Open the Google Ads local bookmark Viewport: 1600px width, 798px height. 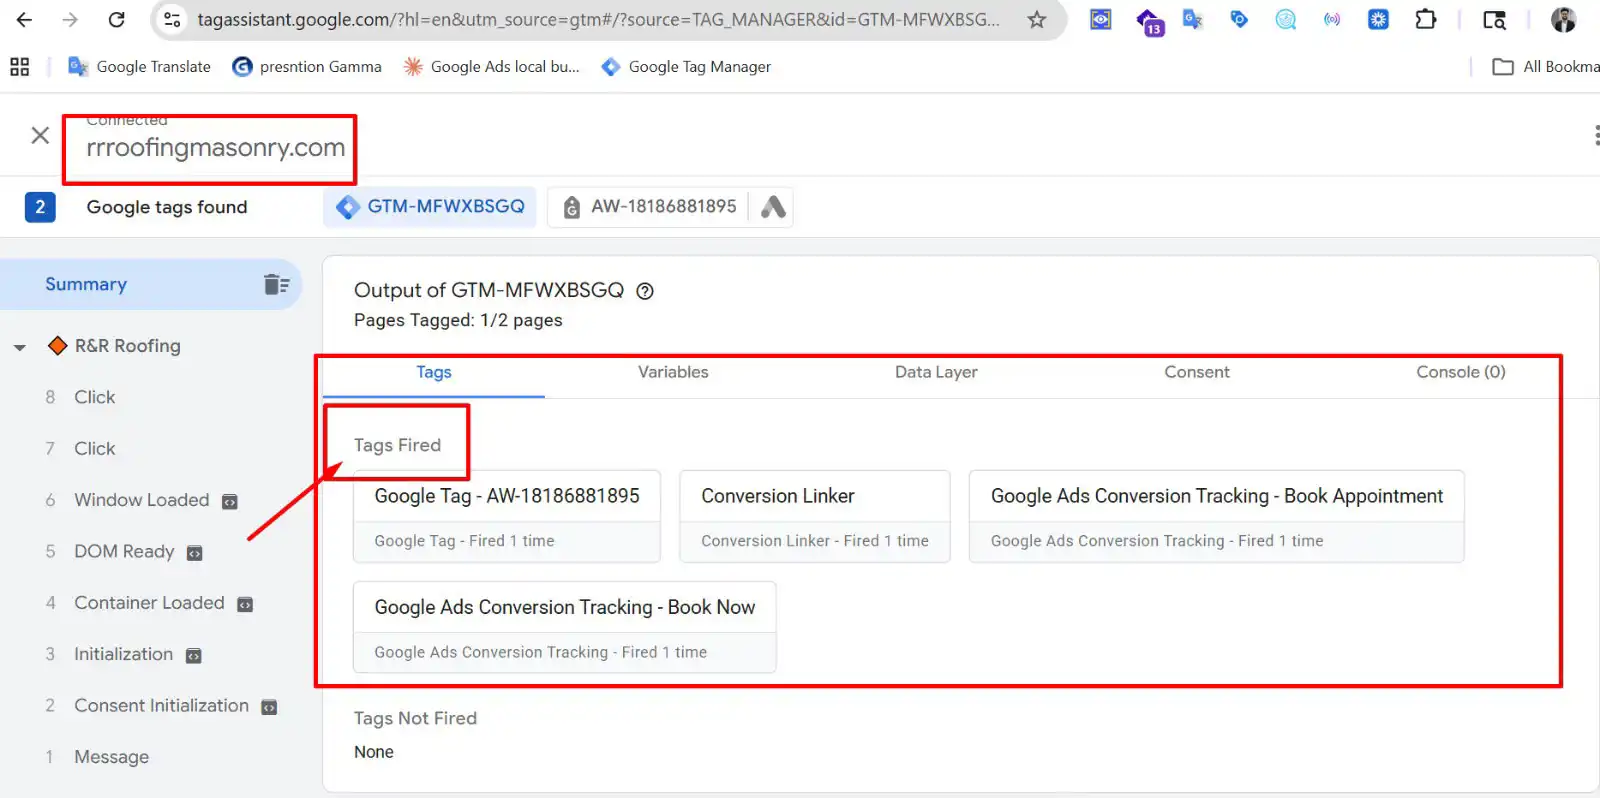[x=491, y=67]
